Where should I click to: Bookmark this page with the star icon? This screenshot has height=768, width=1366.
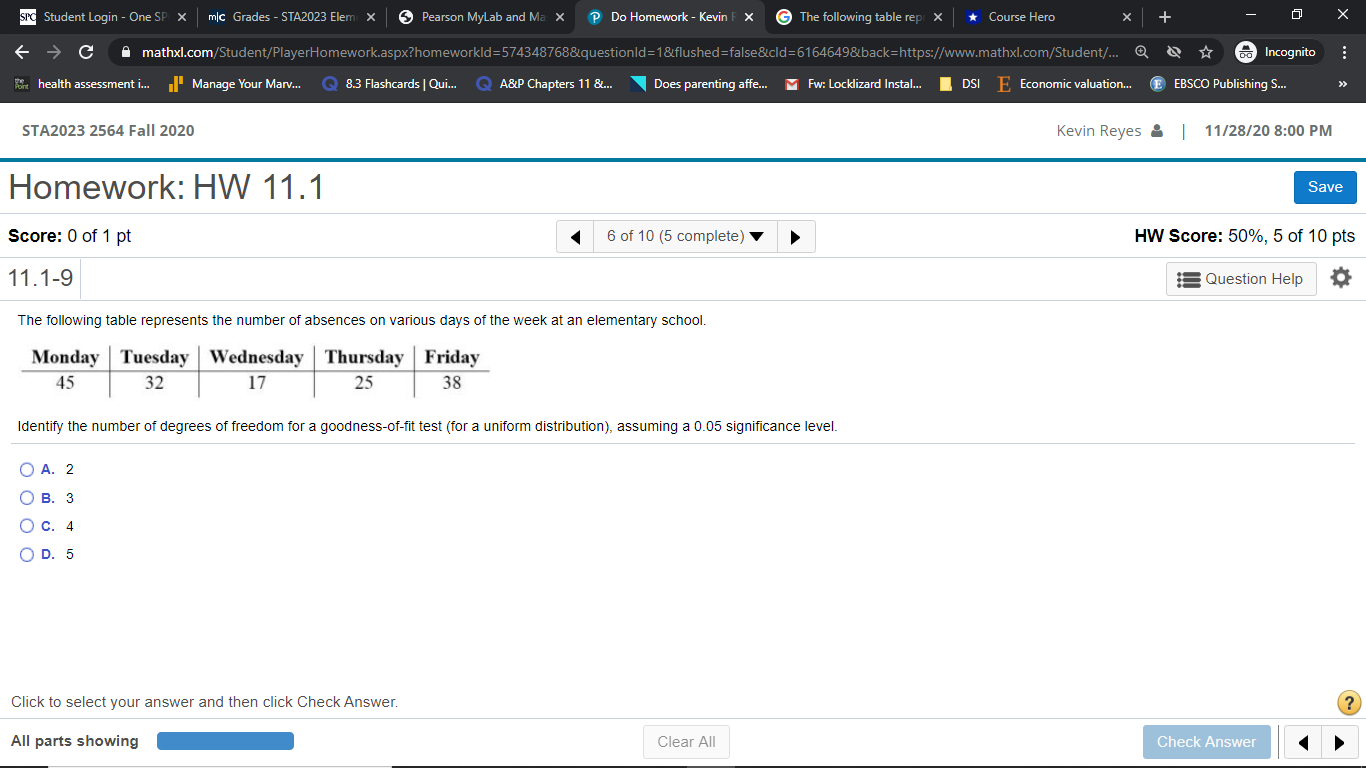[x=1207, y=52]
